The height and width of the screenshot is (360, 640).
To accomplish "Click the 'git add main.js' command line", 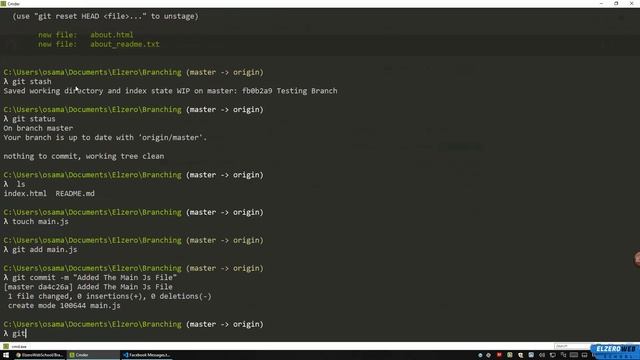I will [40, 249].
